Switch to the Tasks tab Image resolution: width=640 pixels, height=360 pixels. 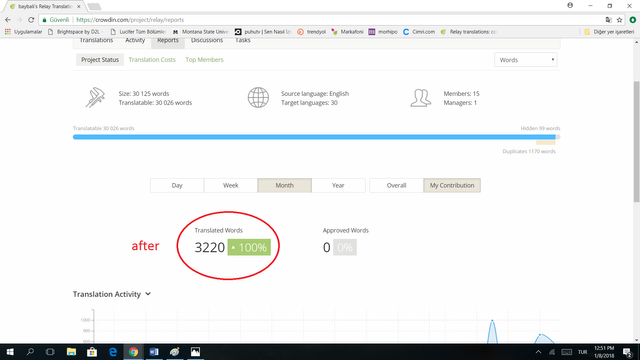point(242,41)
